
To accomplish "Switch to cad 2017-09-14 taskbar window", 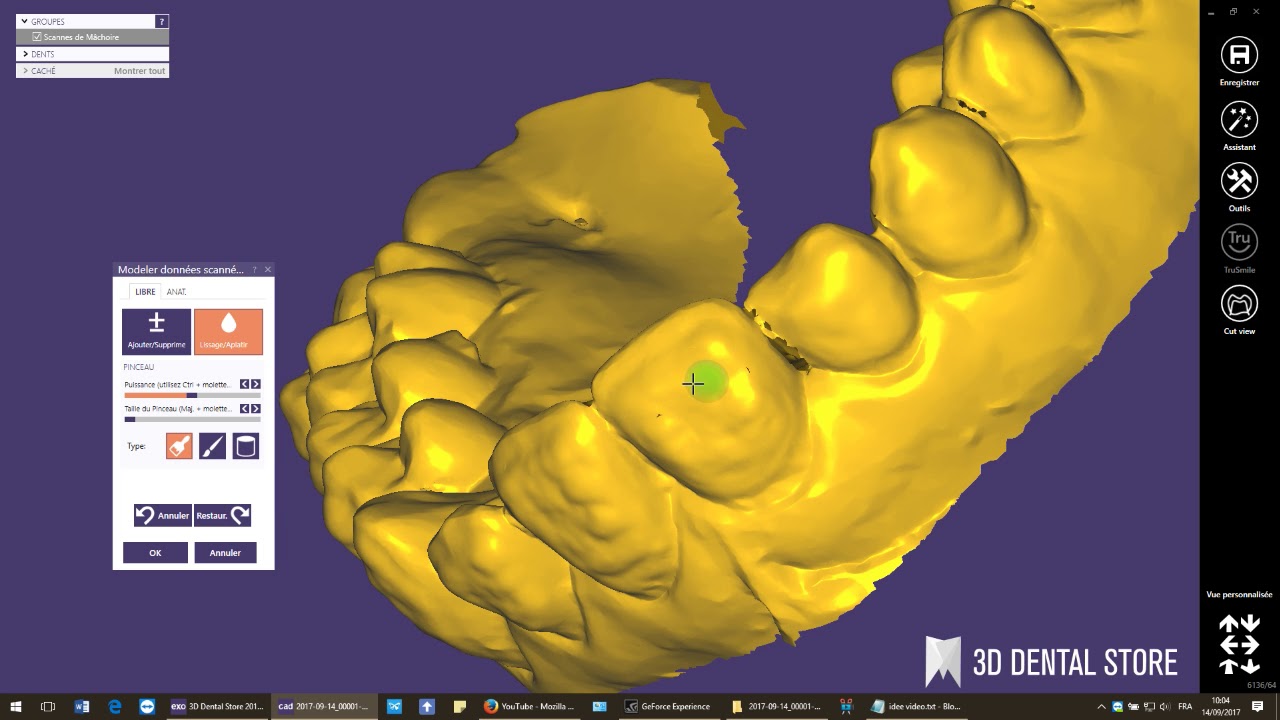I will pyautogui.click(x=323, y=706).
